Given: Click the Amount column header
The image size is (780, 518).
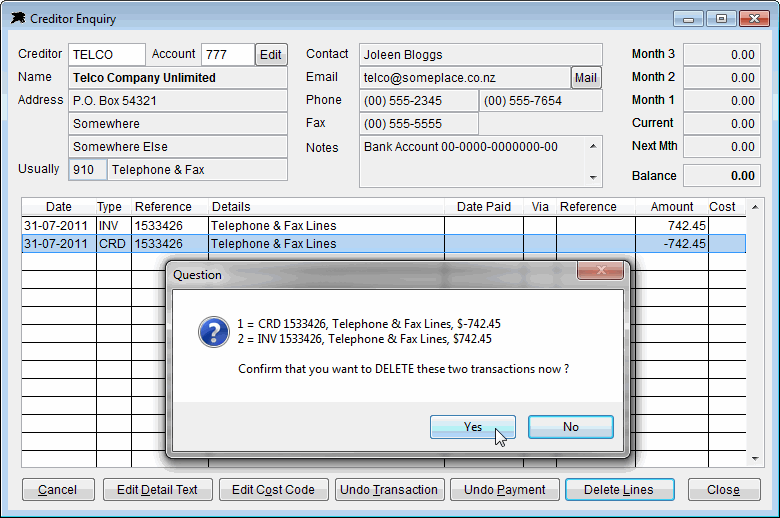Looking at the screenshot, I should (671, 207).
